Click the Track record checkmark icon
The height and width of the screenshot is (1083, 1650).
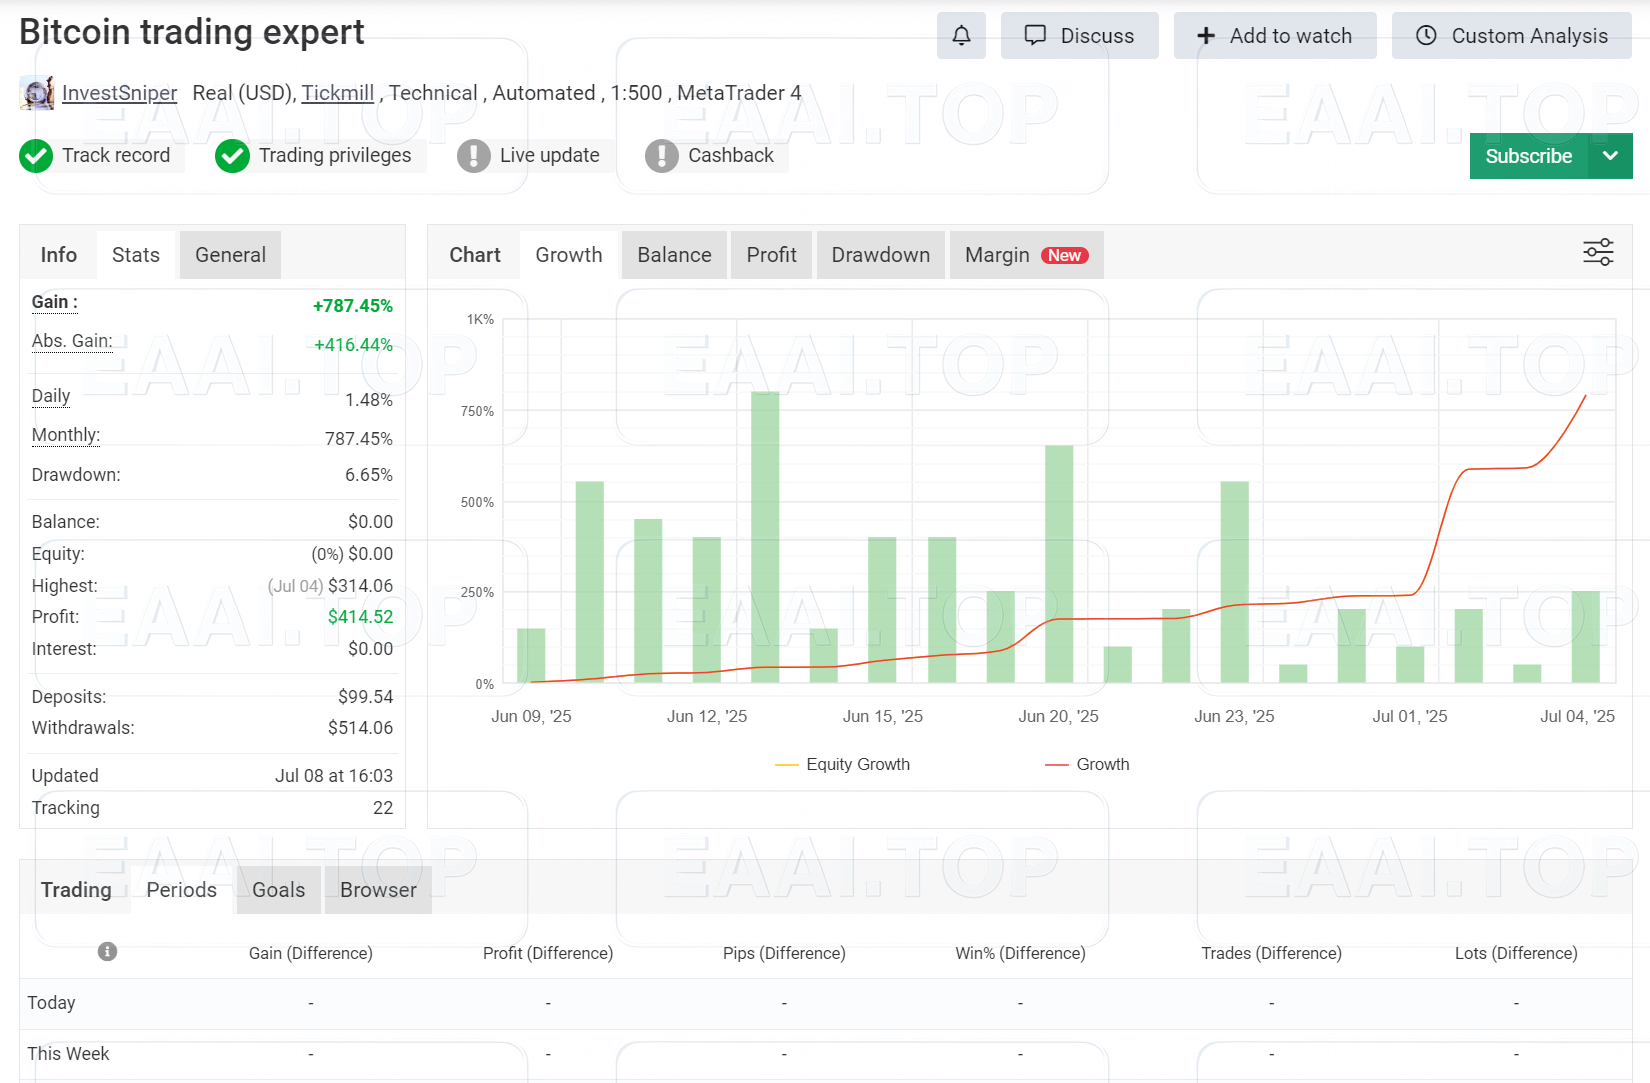36,156
